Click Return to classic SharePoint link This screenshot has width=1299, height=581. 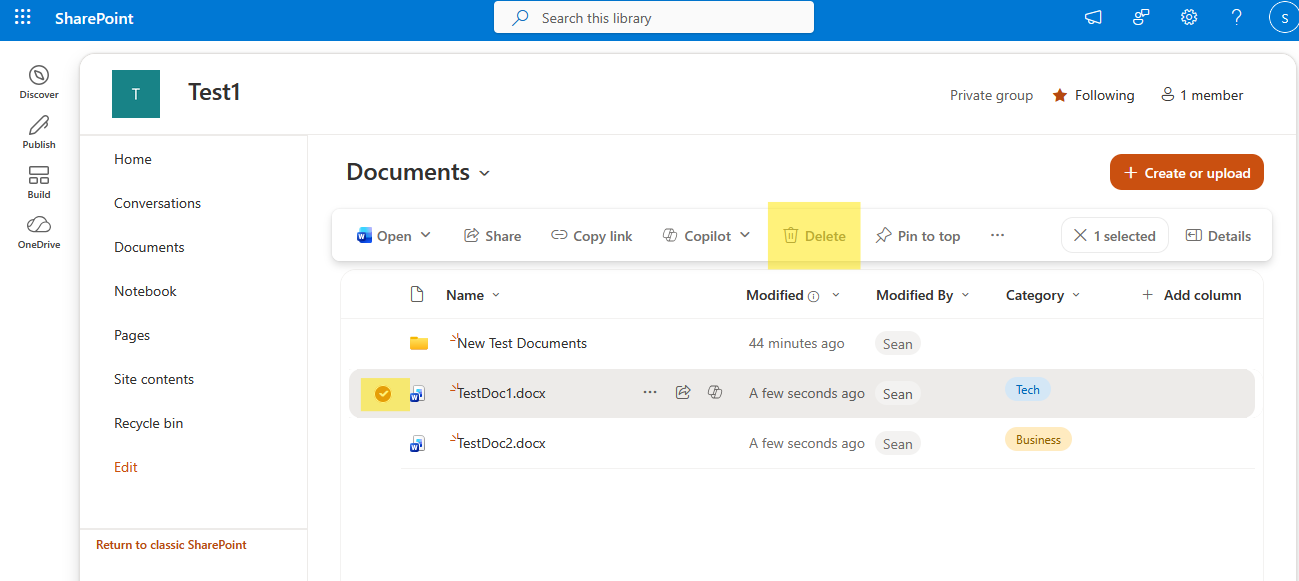171,545
